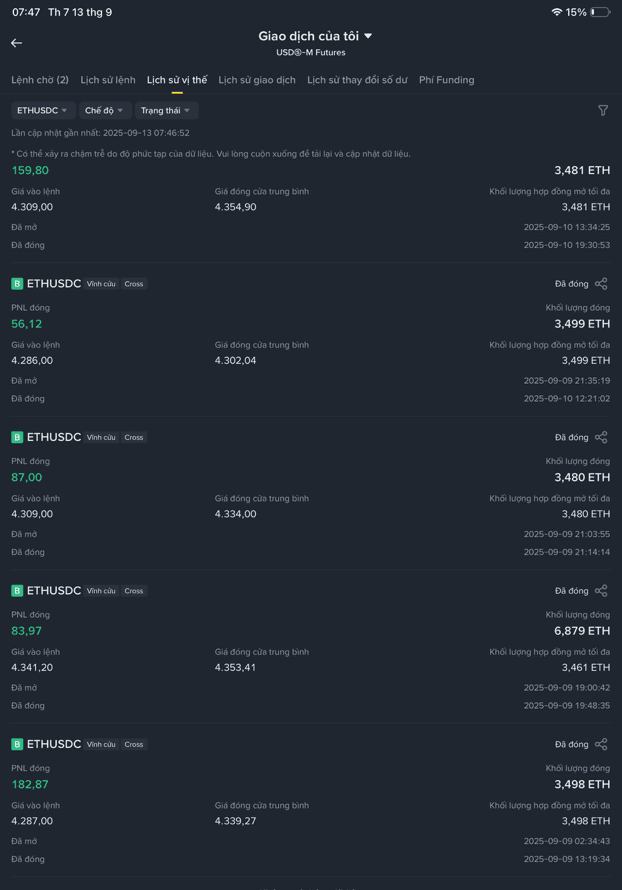This screenshot has width=622, height=890.
Task: Switch to Lệnh chờ (2) tab
Action: pyautogui.click(x=40, y=80)
